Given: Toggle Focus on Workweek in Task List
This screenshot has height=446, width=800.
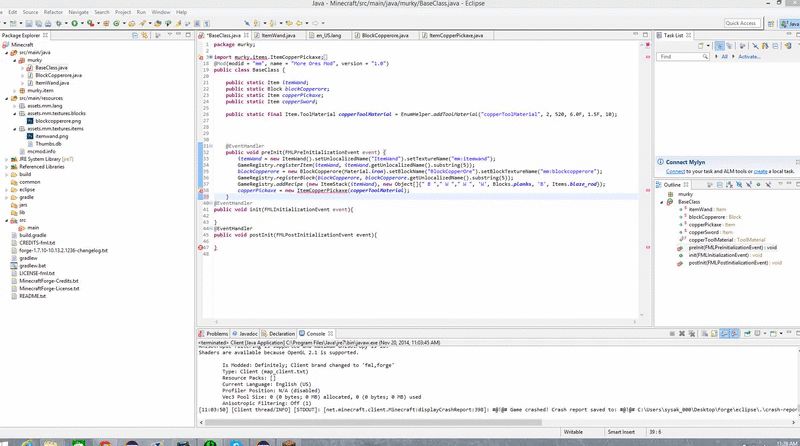Looking at the screenshot, I should 742,46.
